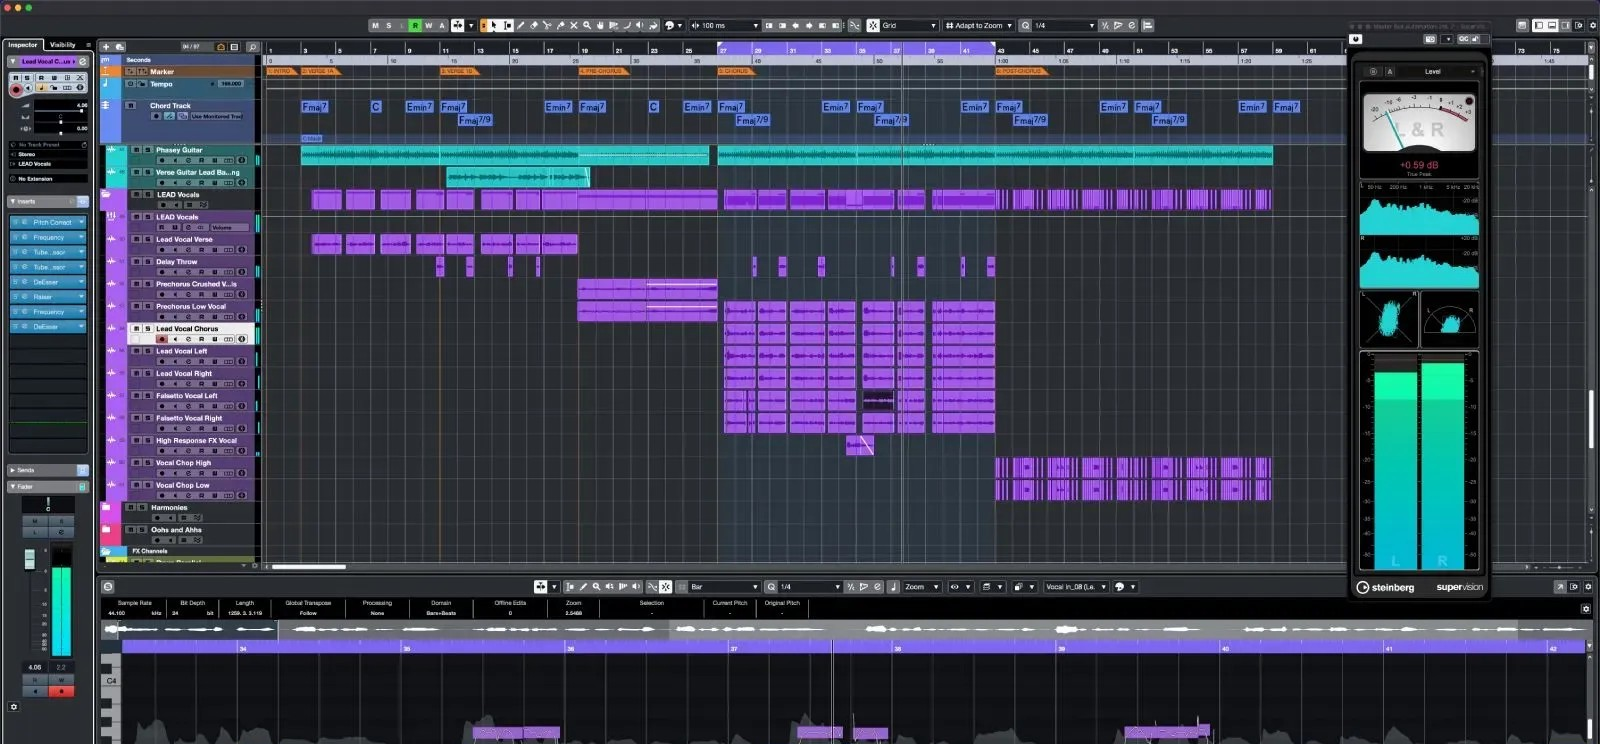The height and width of the screenshot is (744, 1600).
Task: Click the LEAD Vocals folder icon
Action: point(105,194)
